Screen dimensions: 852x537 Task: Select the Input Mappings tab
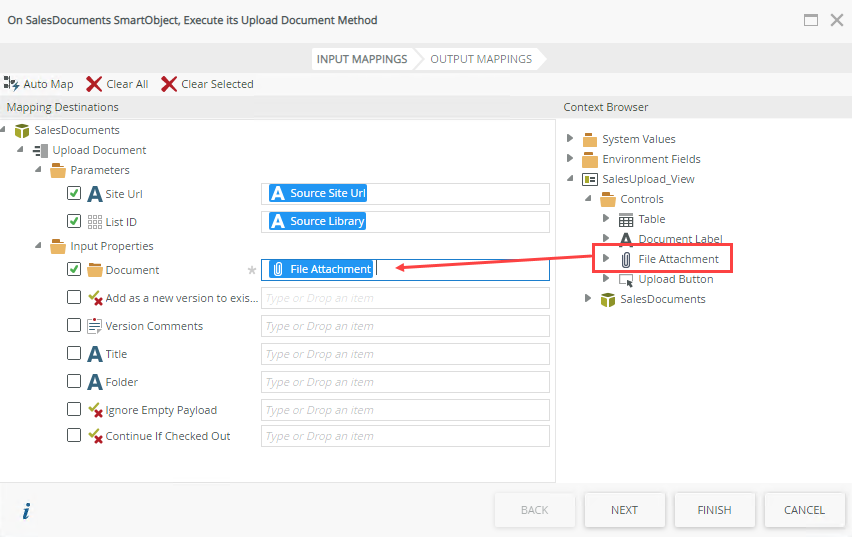click(x=362, y=59)
